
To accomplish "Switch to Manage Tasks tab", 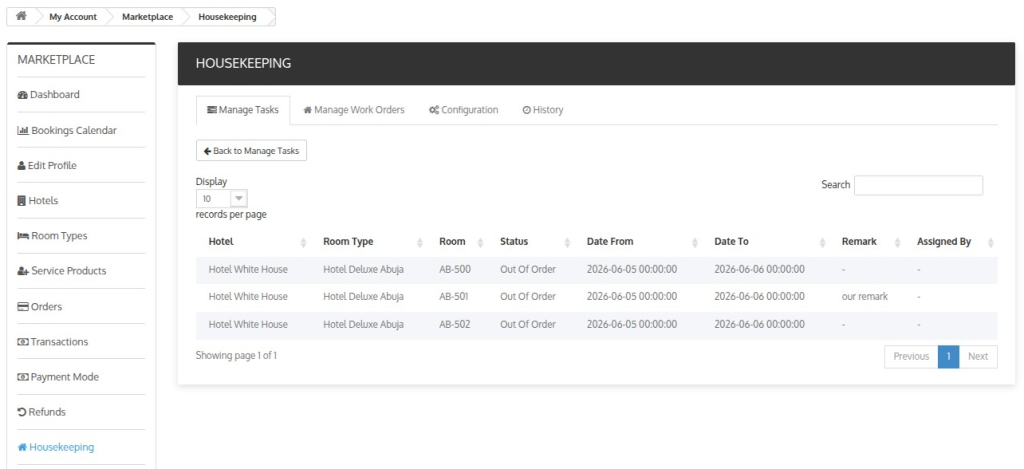I will tap(243, 110).
